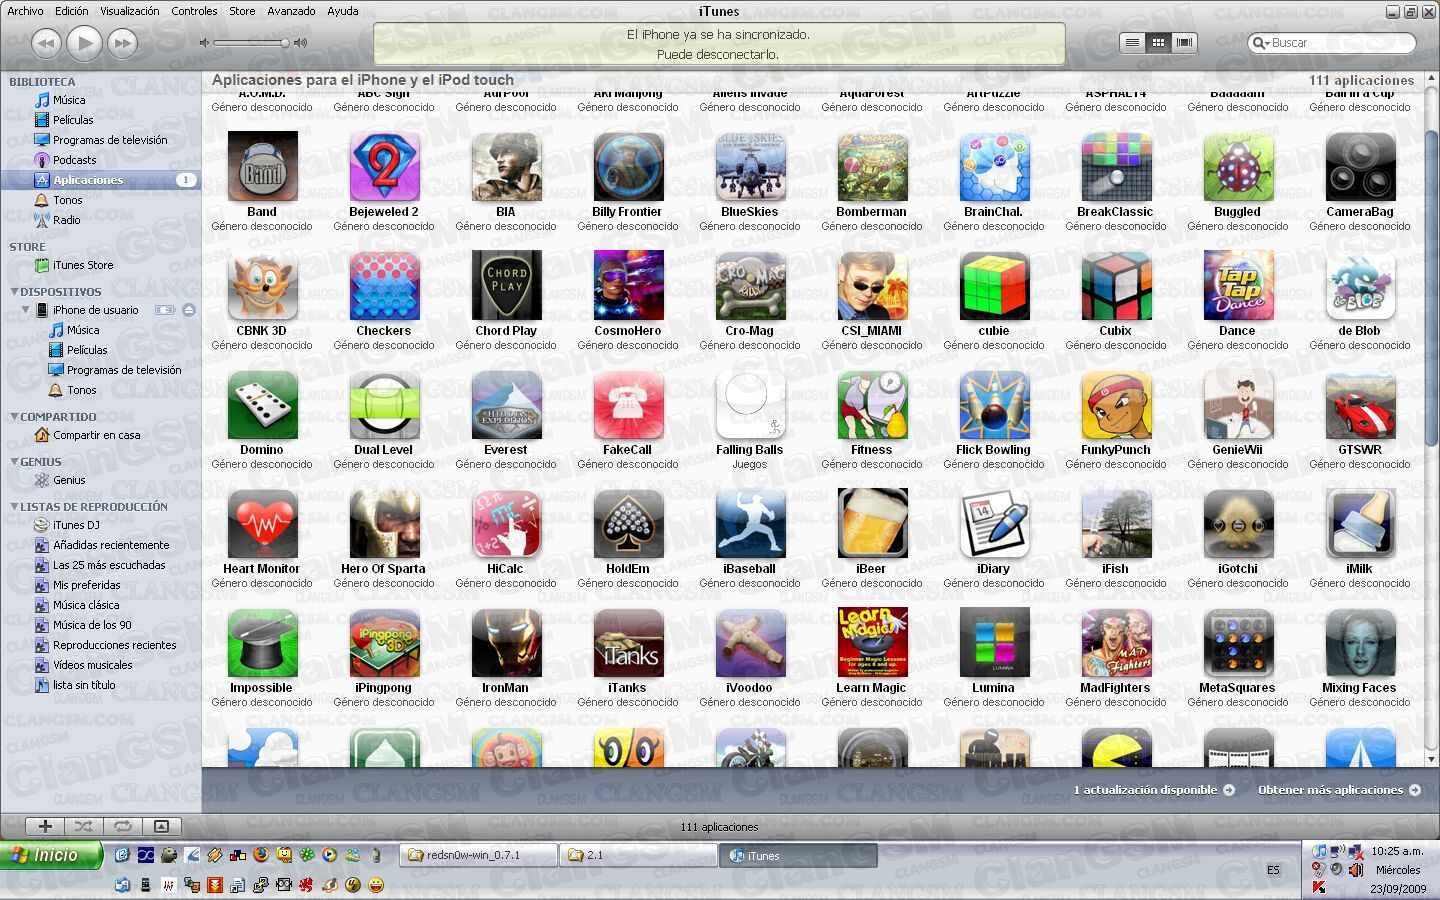Screen dimensions: 1440x900
Task: Click the taskbar clock showing 10:25 a.m.
Action: point(1397,851)
